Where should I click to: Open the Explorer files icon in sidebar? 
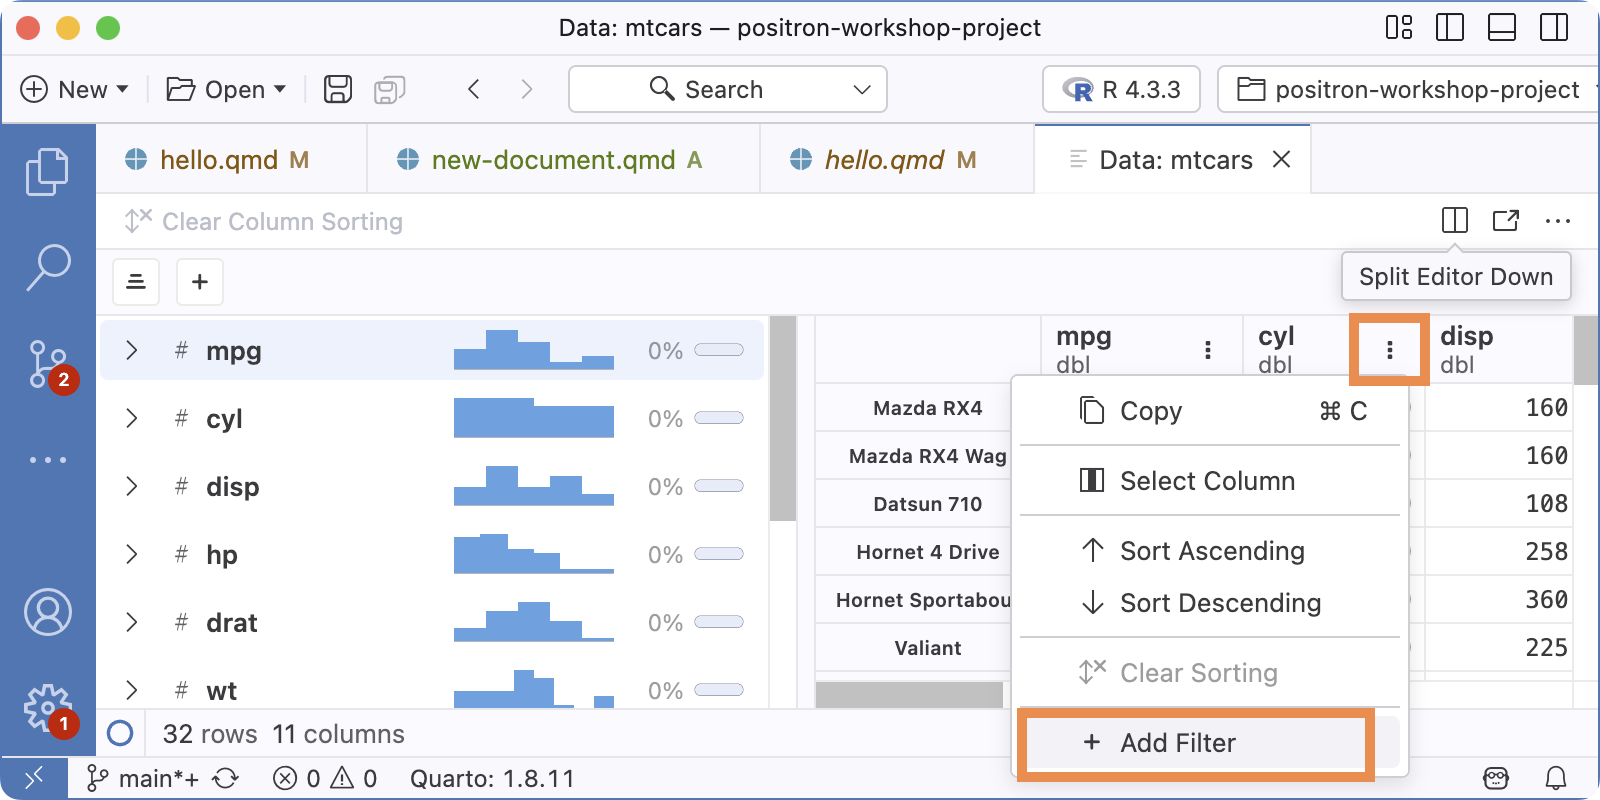pyautogui.click(x=47, y=172)
